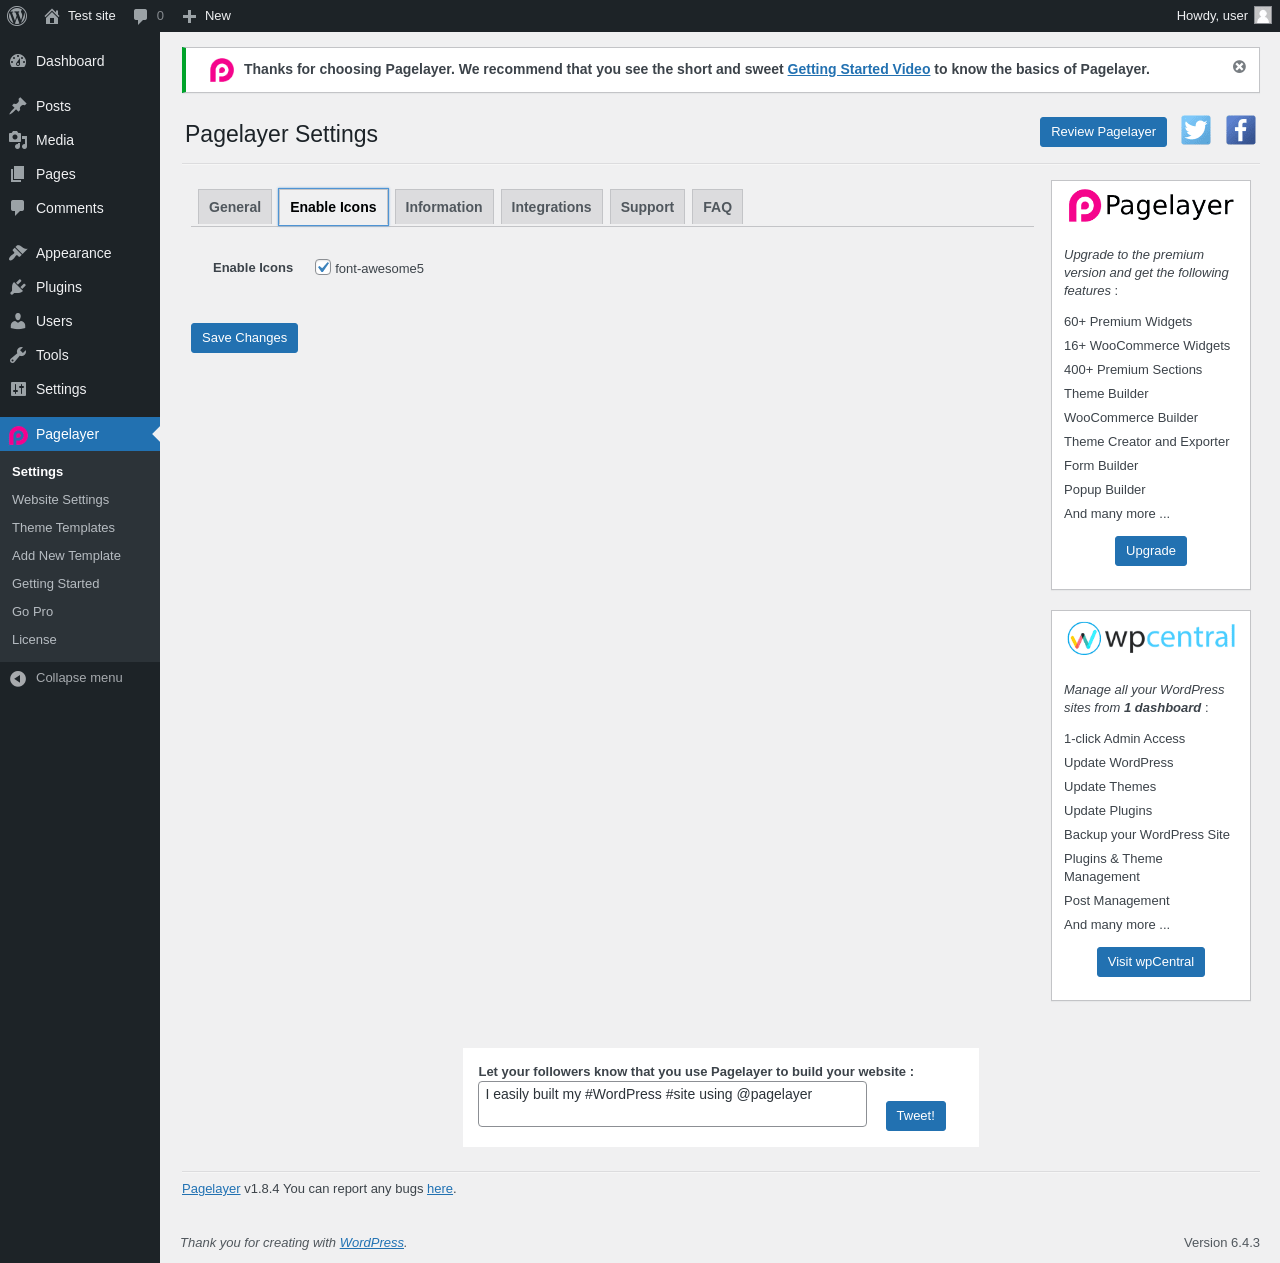Dismiss the Pagelayer welcome notice

[1239, 67]
